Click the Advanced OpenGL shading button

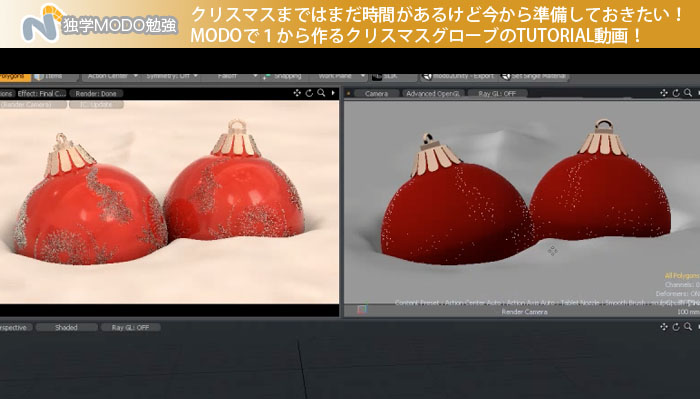click(x=433, y=94)
